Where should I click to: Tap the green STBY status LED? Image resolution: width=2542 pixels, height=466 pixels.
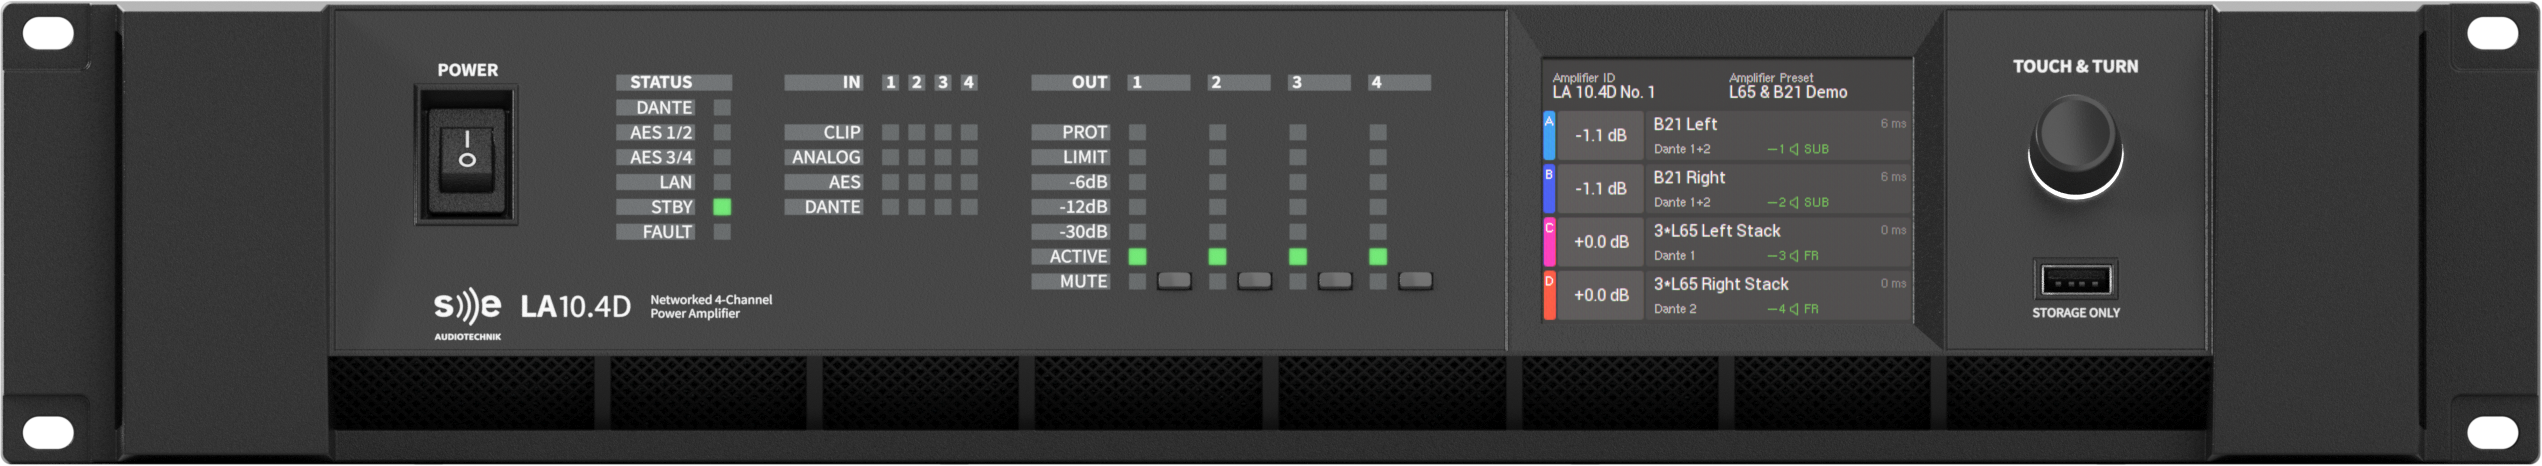coord(722,207)
